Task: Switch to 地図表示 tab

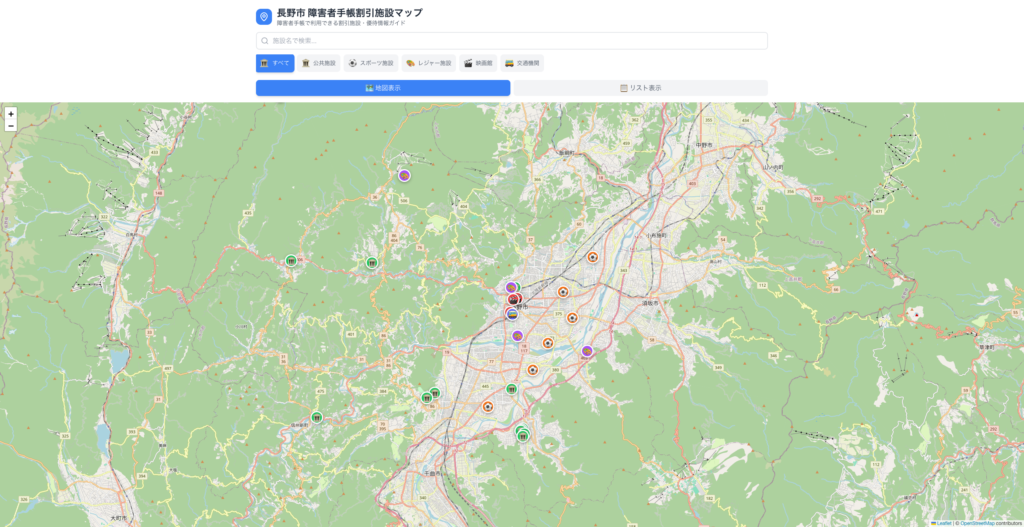Action: (x=383, y=88)
